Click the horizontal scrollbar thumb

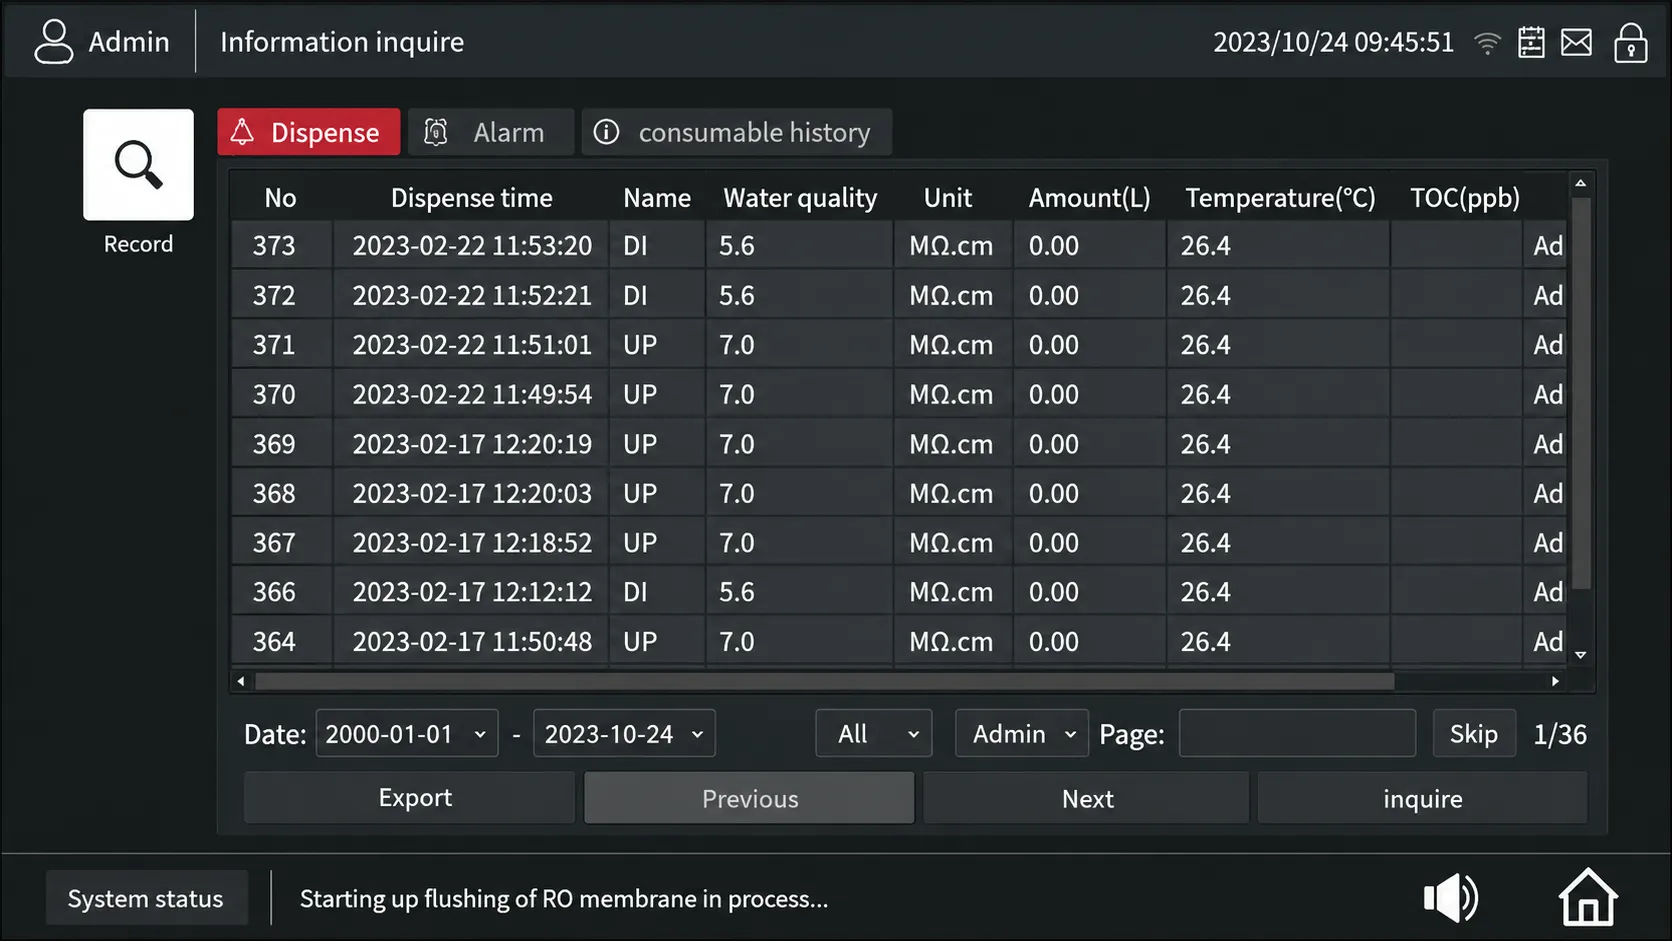[x=825, y=681]
